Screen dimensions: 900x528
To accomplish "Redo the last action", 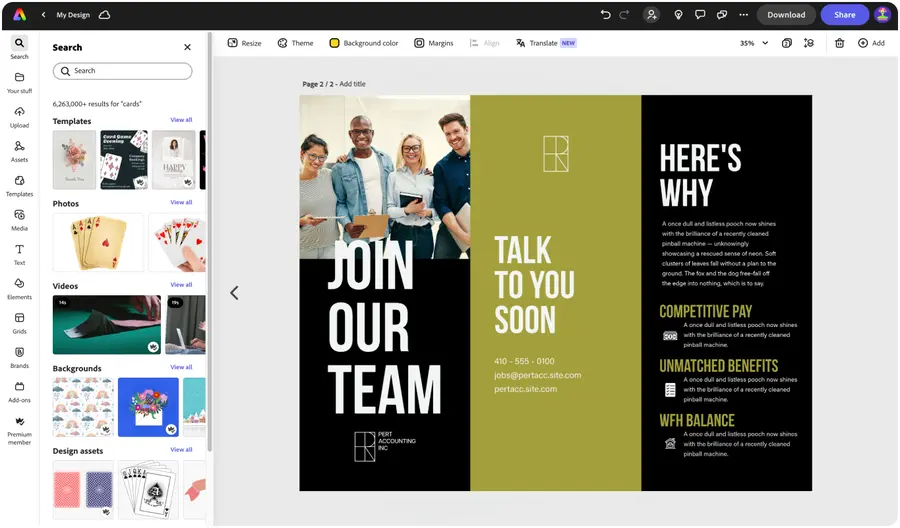I will (x=624, y=15).
